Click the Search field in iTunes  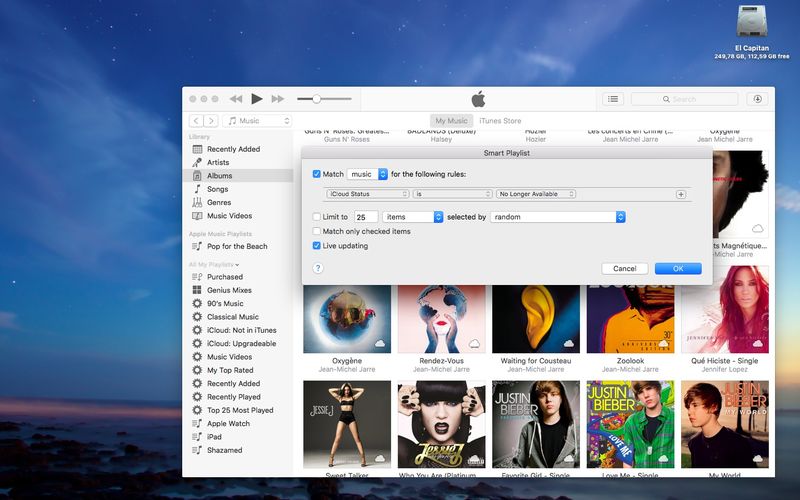pyautogui.click(x=684, y=99)
